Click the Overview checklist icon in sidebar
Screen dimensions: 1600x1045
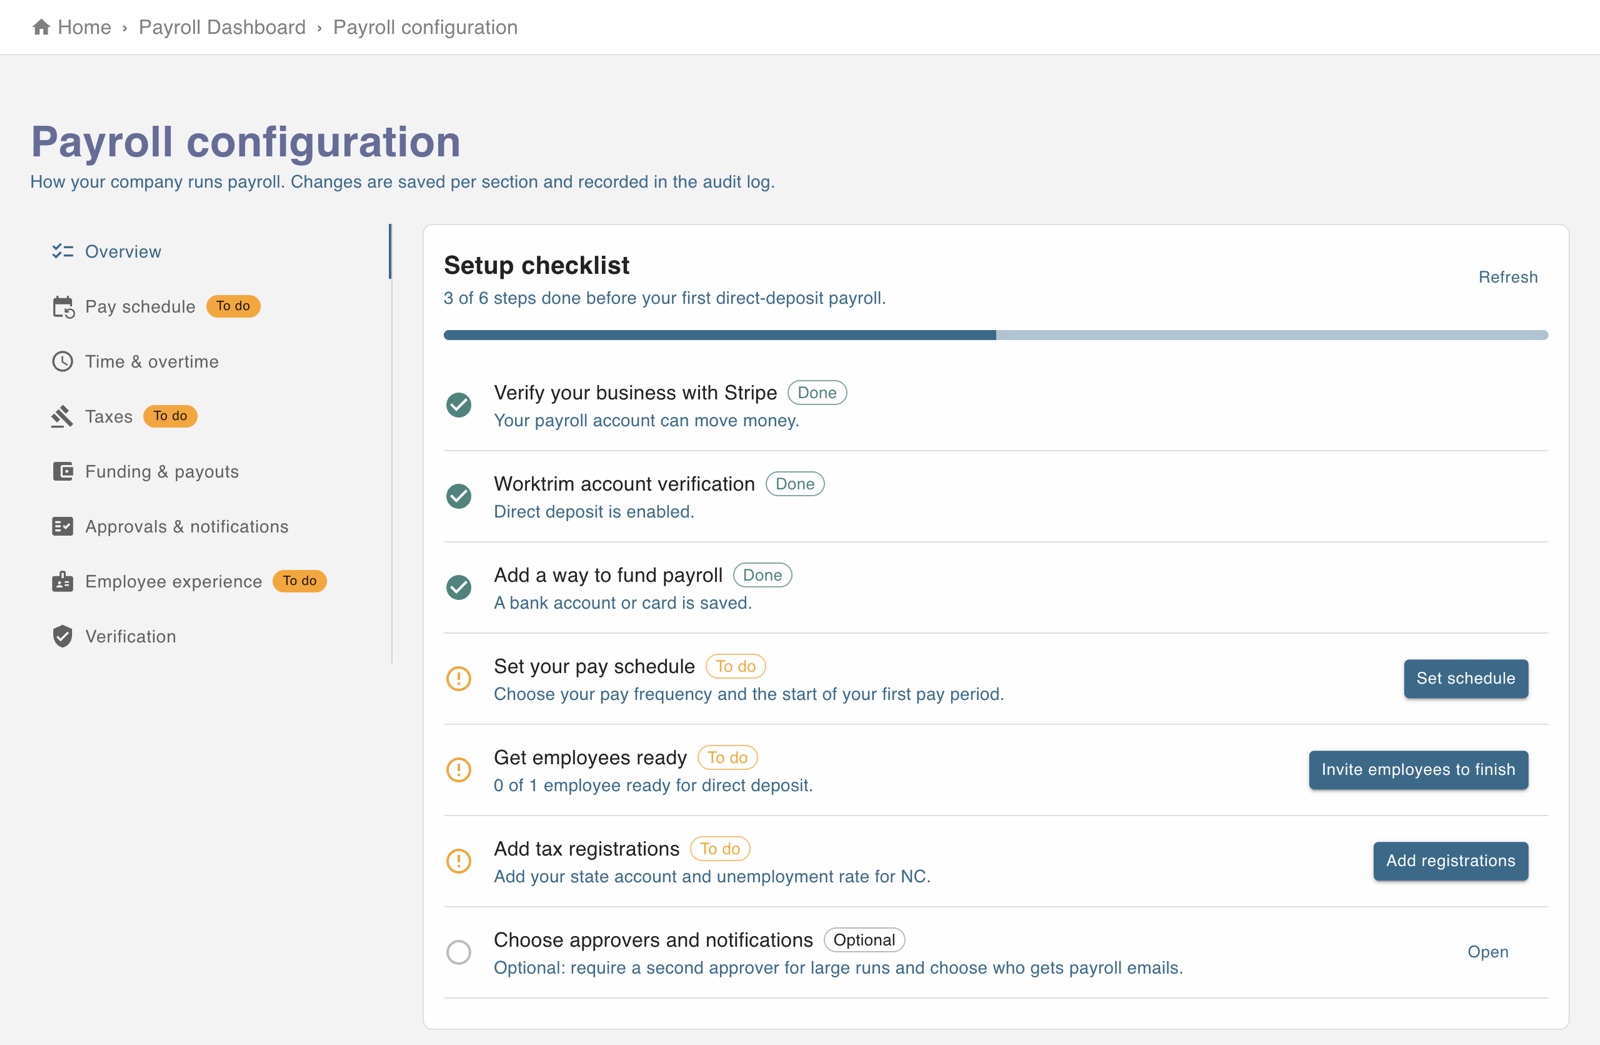pyautogui.click(x=63, y=251)
